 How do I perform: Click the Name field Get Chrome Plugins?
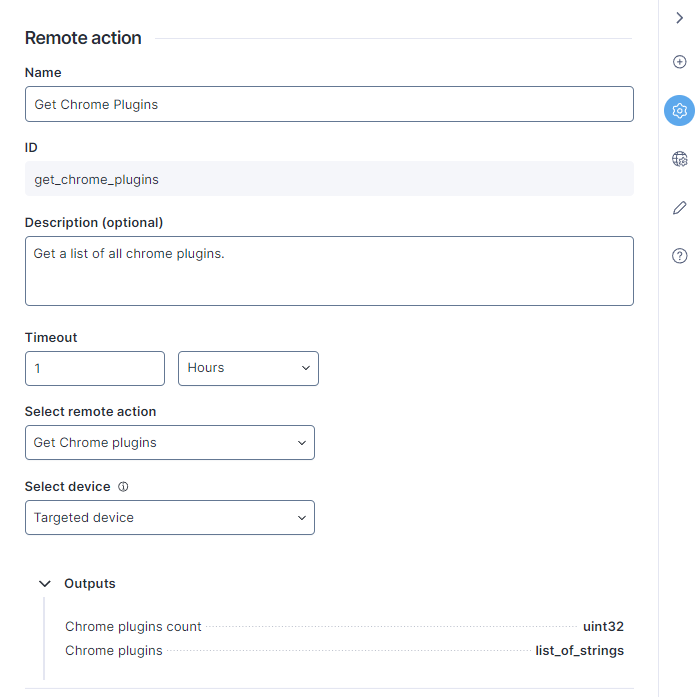[x=329, y=104]
